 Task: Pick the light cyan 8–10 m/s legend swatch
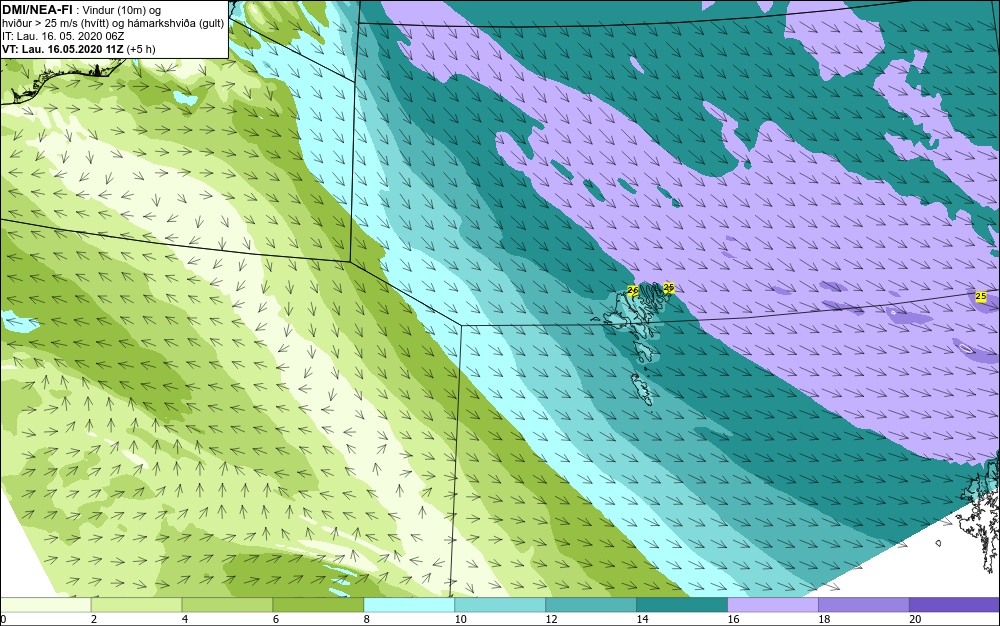pyautogui.click(x=409, y=605)
